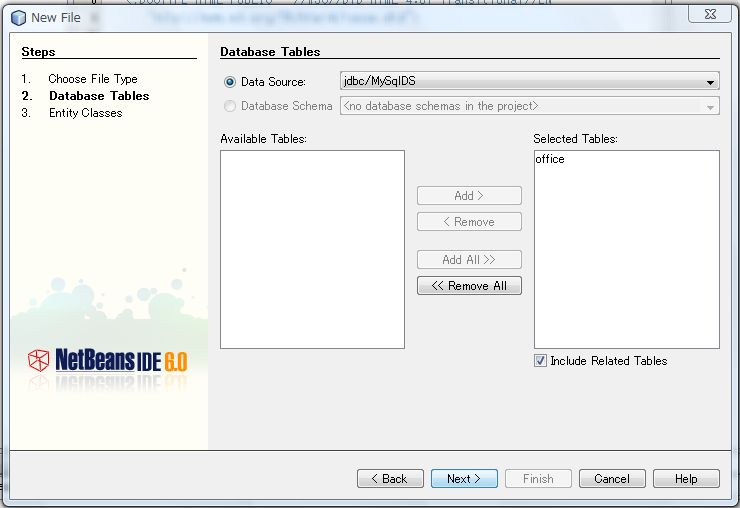Click the Finish button
This screenshot has height=508, width=740.
[x=538, y=479]
